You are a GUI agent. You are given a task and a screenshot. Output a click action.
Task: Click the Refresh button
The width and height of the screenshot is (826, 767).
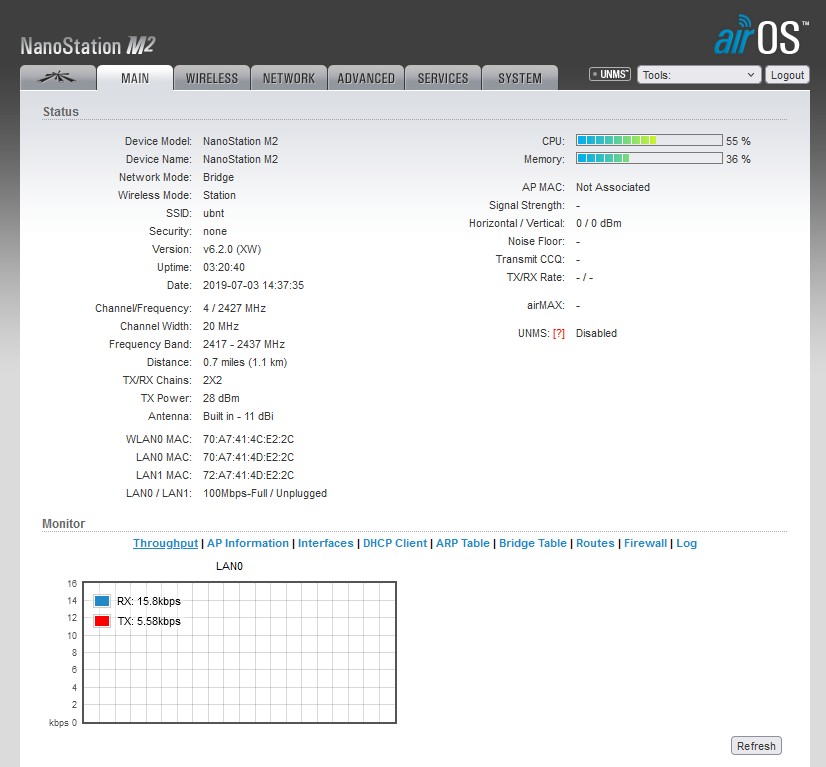(756, 746)
